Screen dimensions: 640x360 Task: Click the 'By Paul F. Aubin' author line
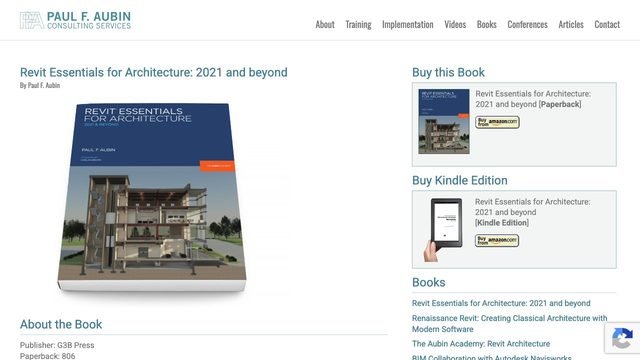point(40,85)
